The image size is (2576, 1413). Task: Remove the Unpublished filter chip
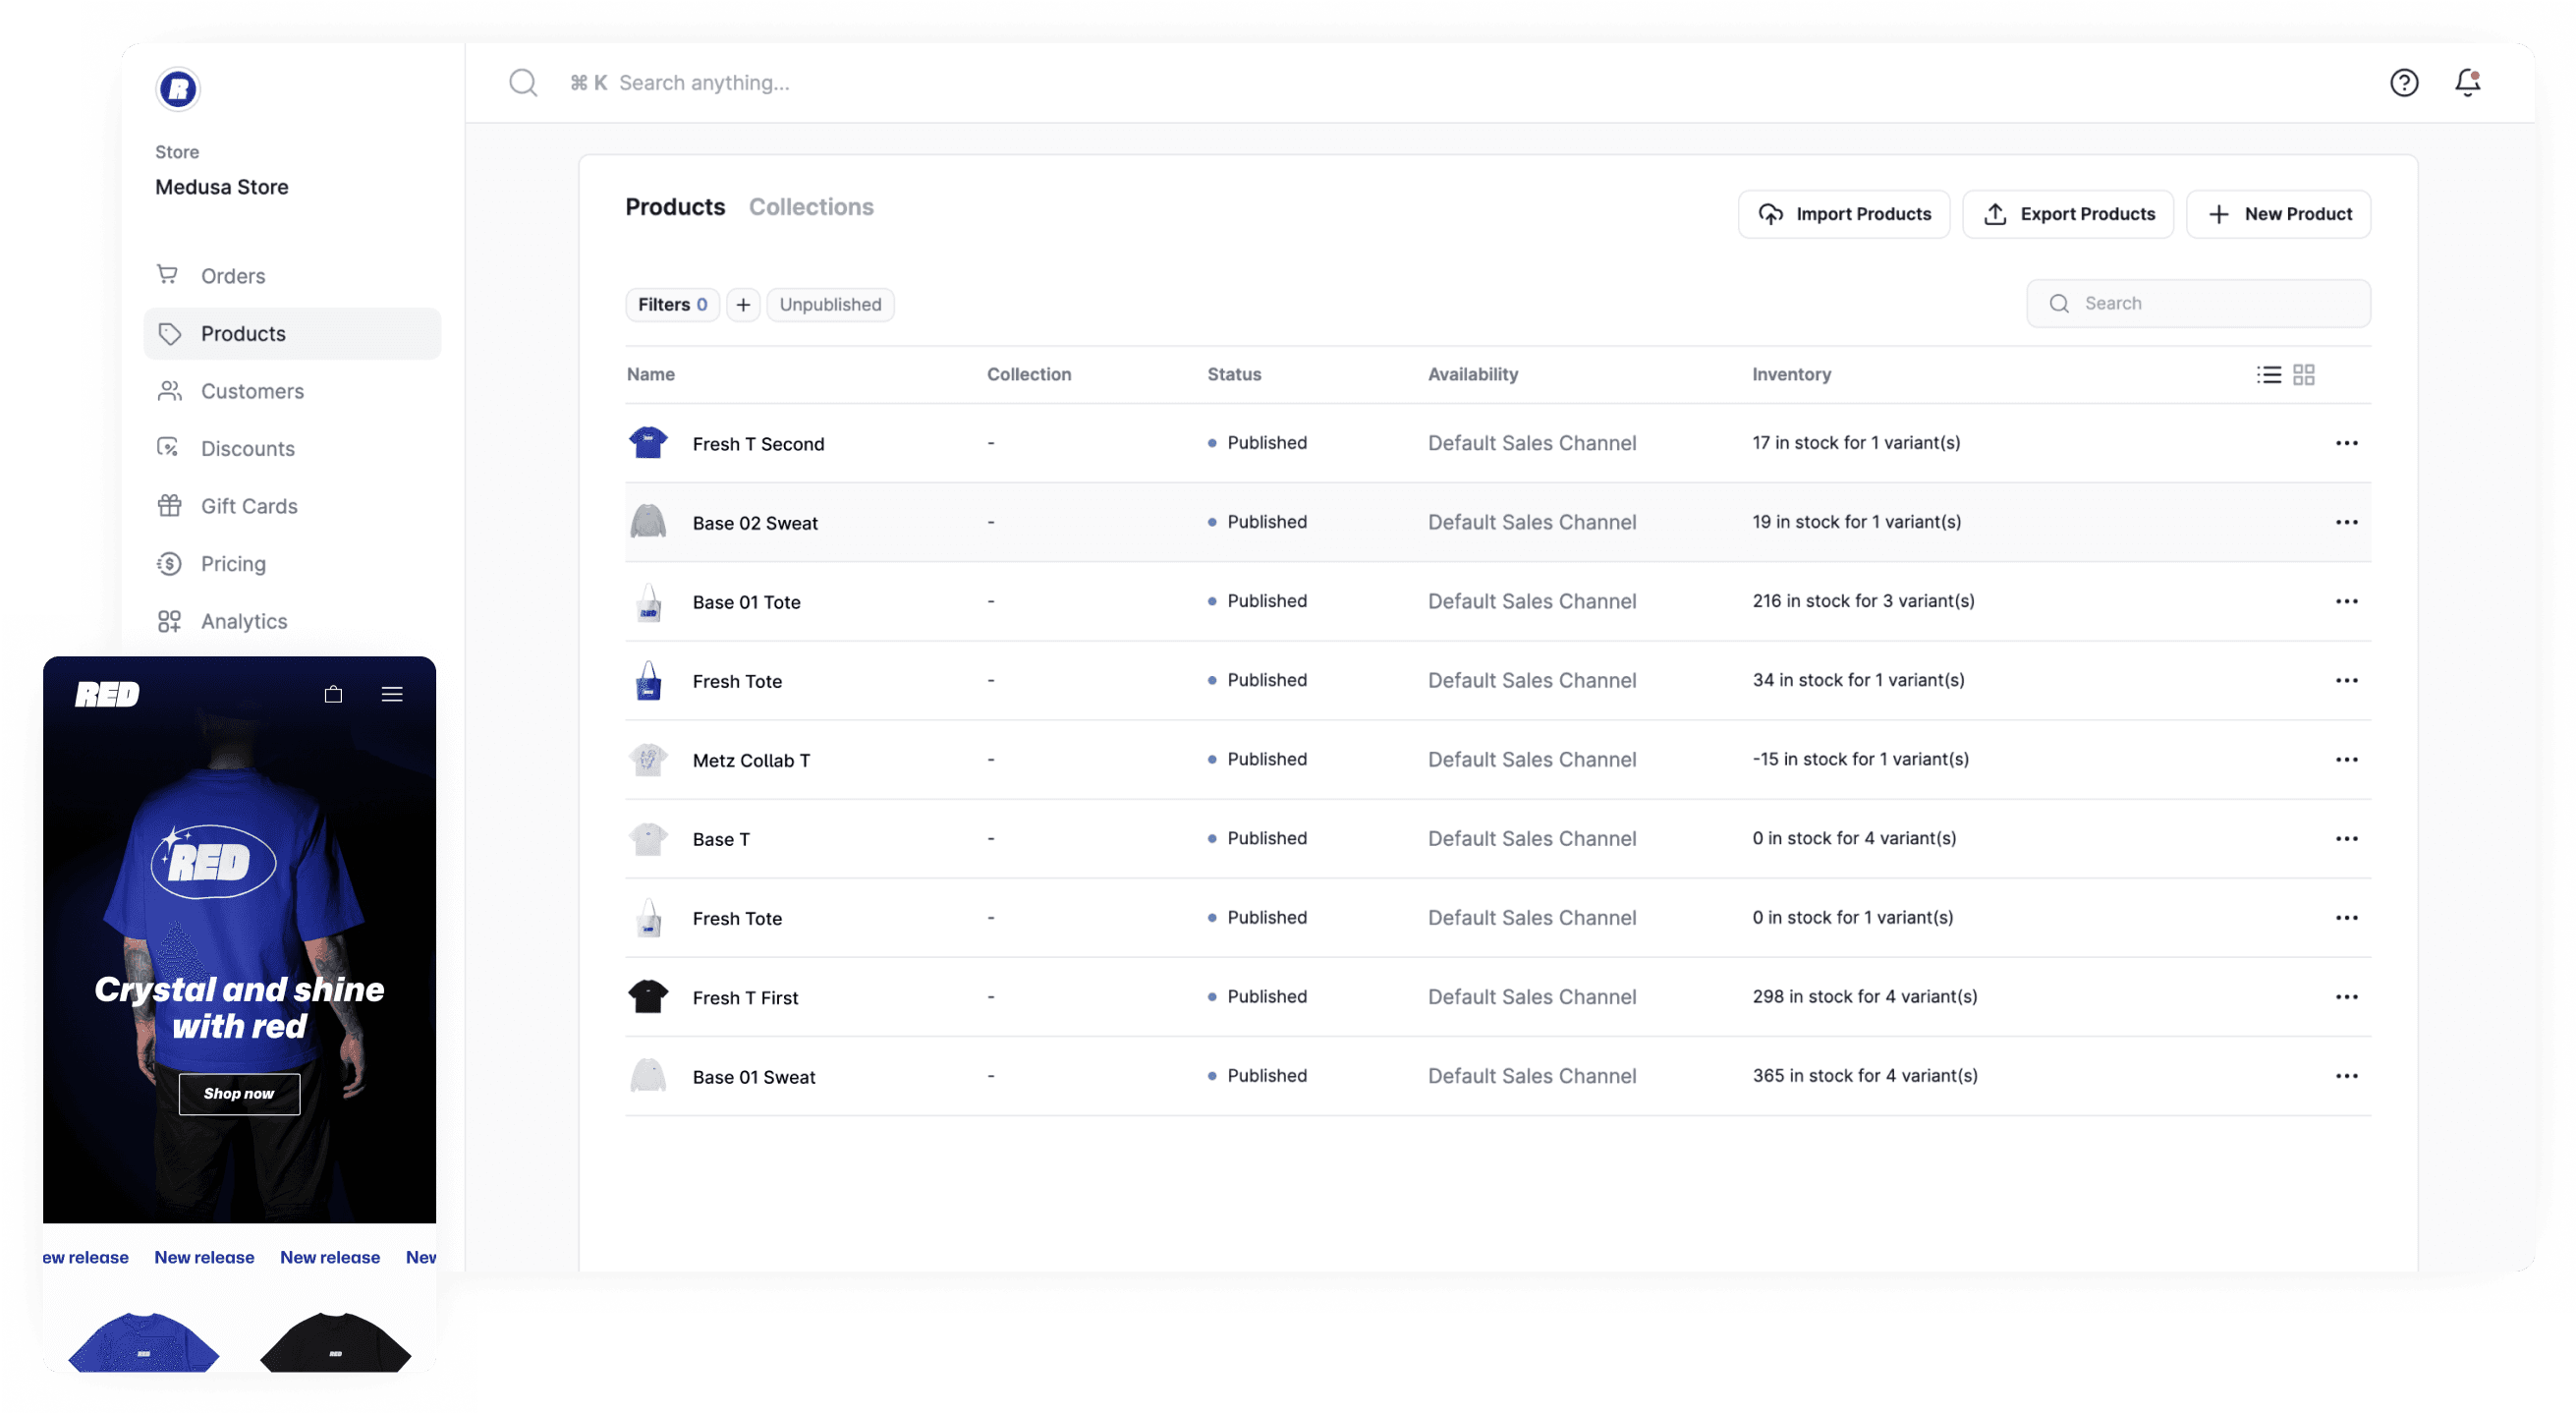[830, 304]
